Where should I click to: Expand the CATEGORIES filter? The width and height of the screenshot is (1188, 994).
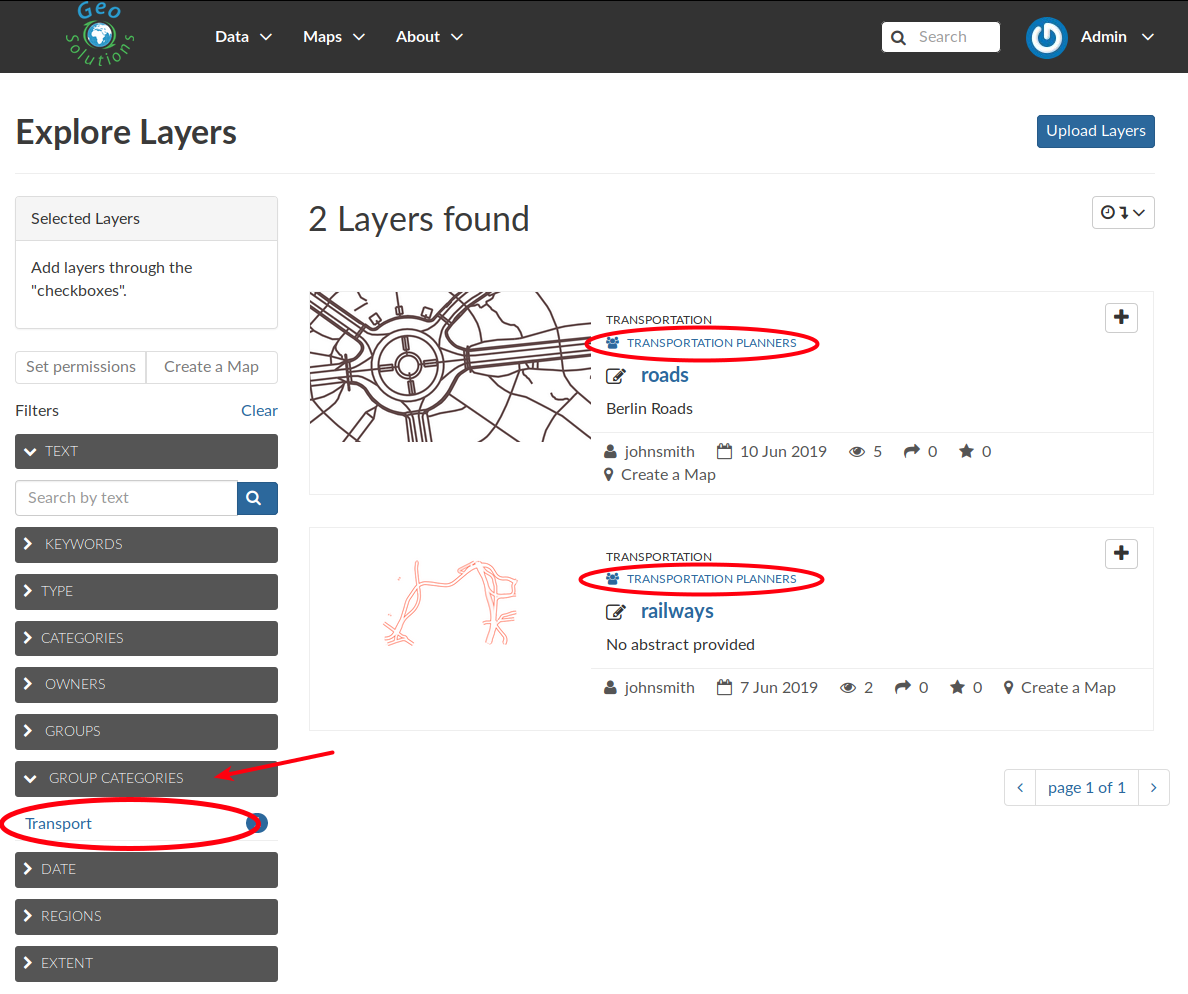pos(146,639)
